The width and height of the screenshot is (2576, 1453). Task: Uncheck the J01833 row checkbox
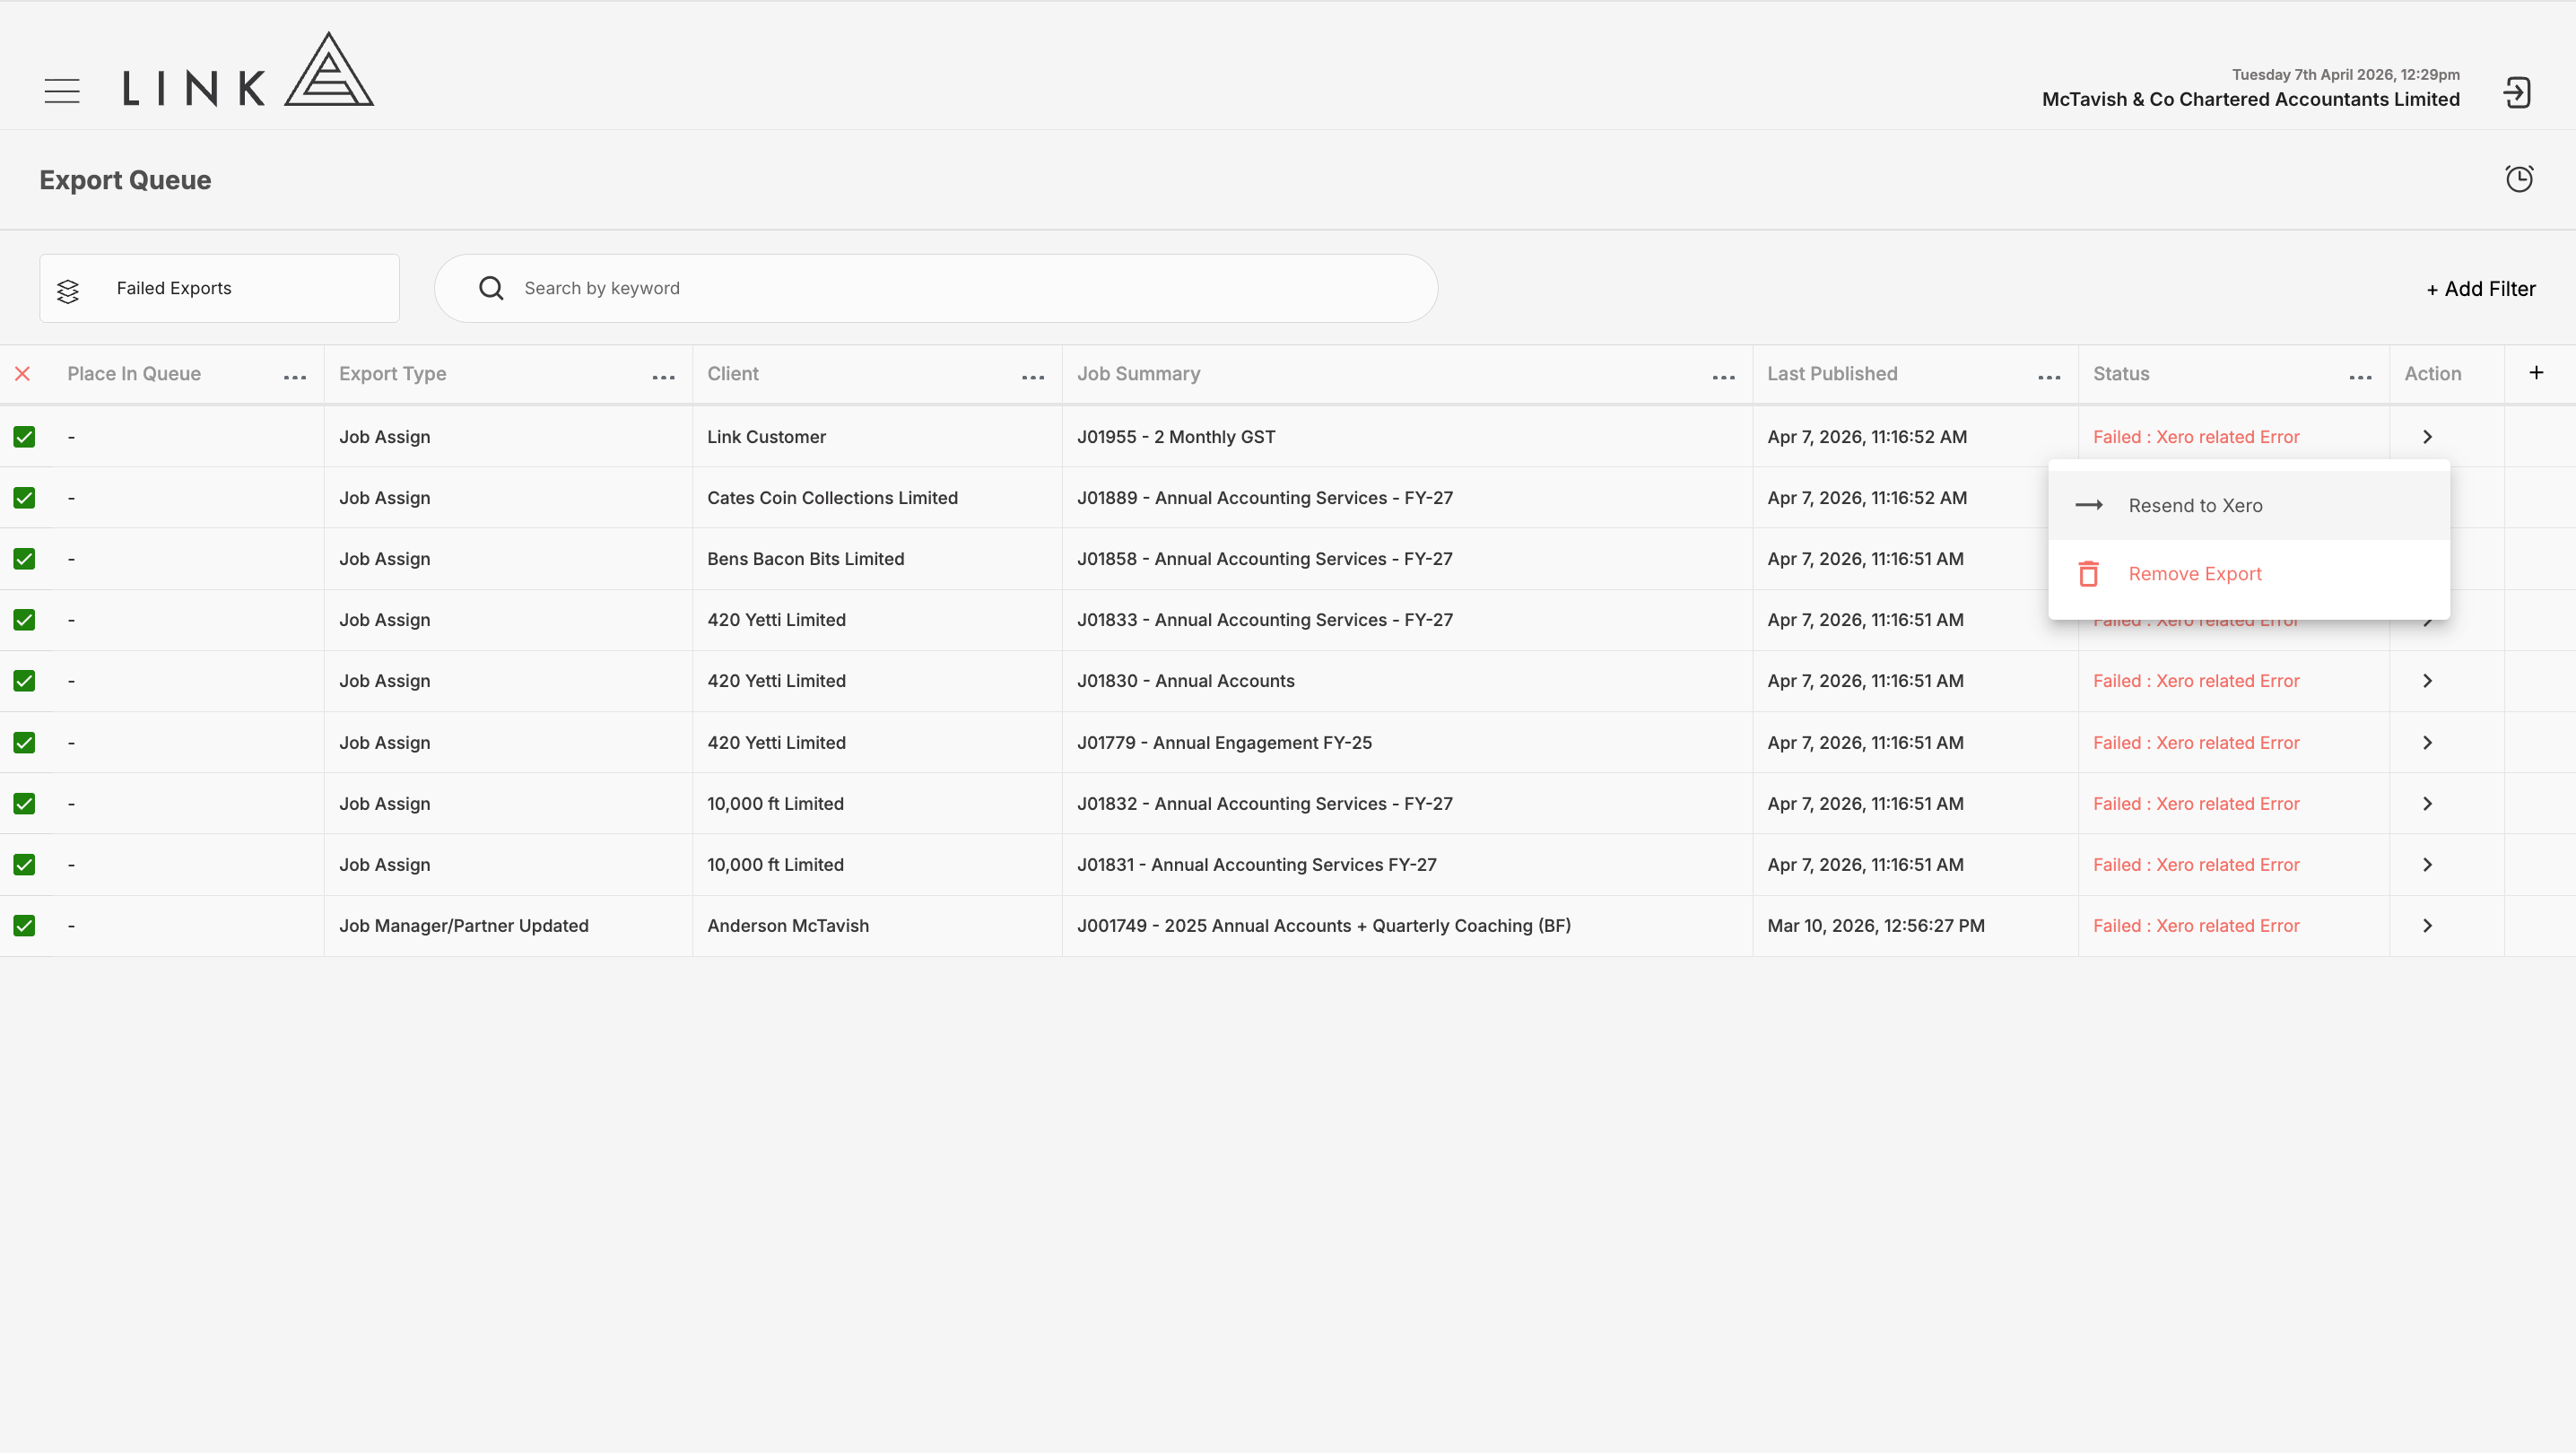[24, 620]
